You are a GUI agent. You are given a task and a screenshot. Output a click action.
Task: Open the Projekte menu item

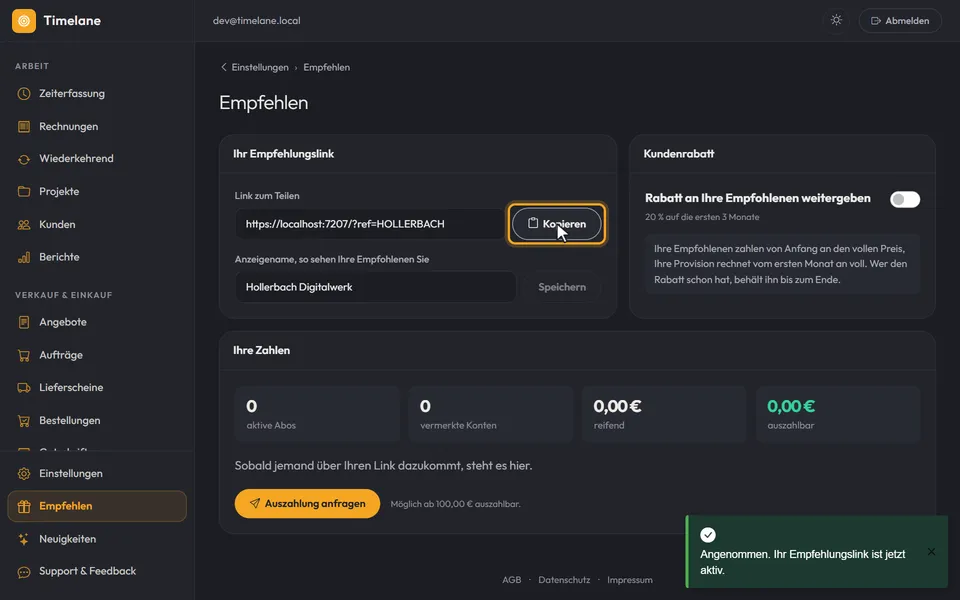pos(97,192)
